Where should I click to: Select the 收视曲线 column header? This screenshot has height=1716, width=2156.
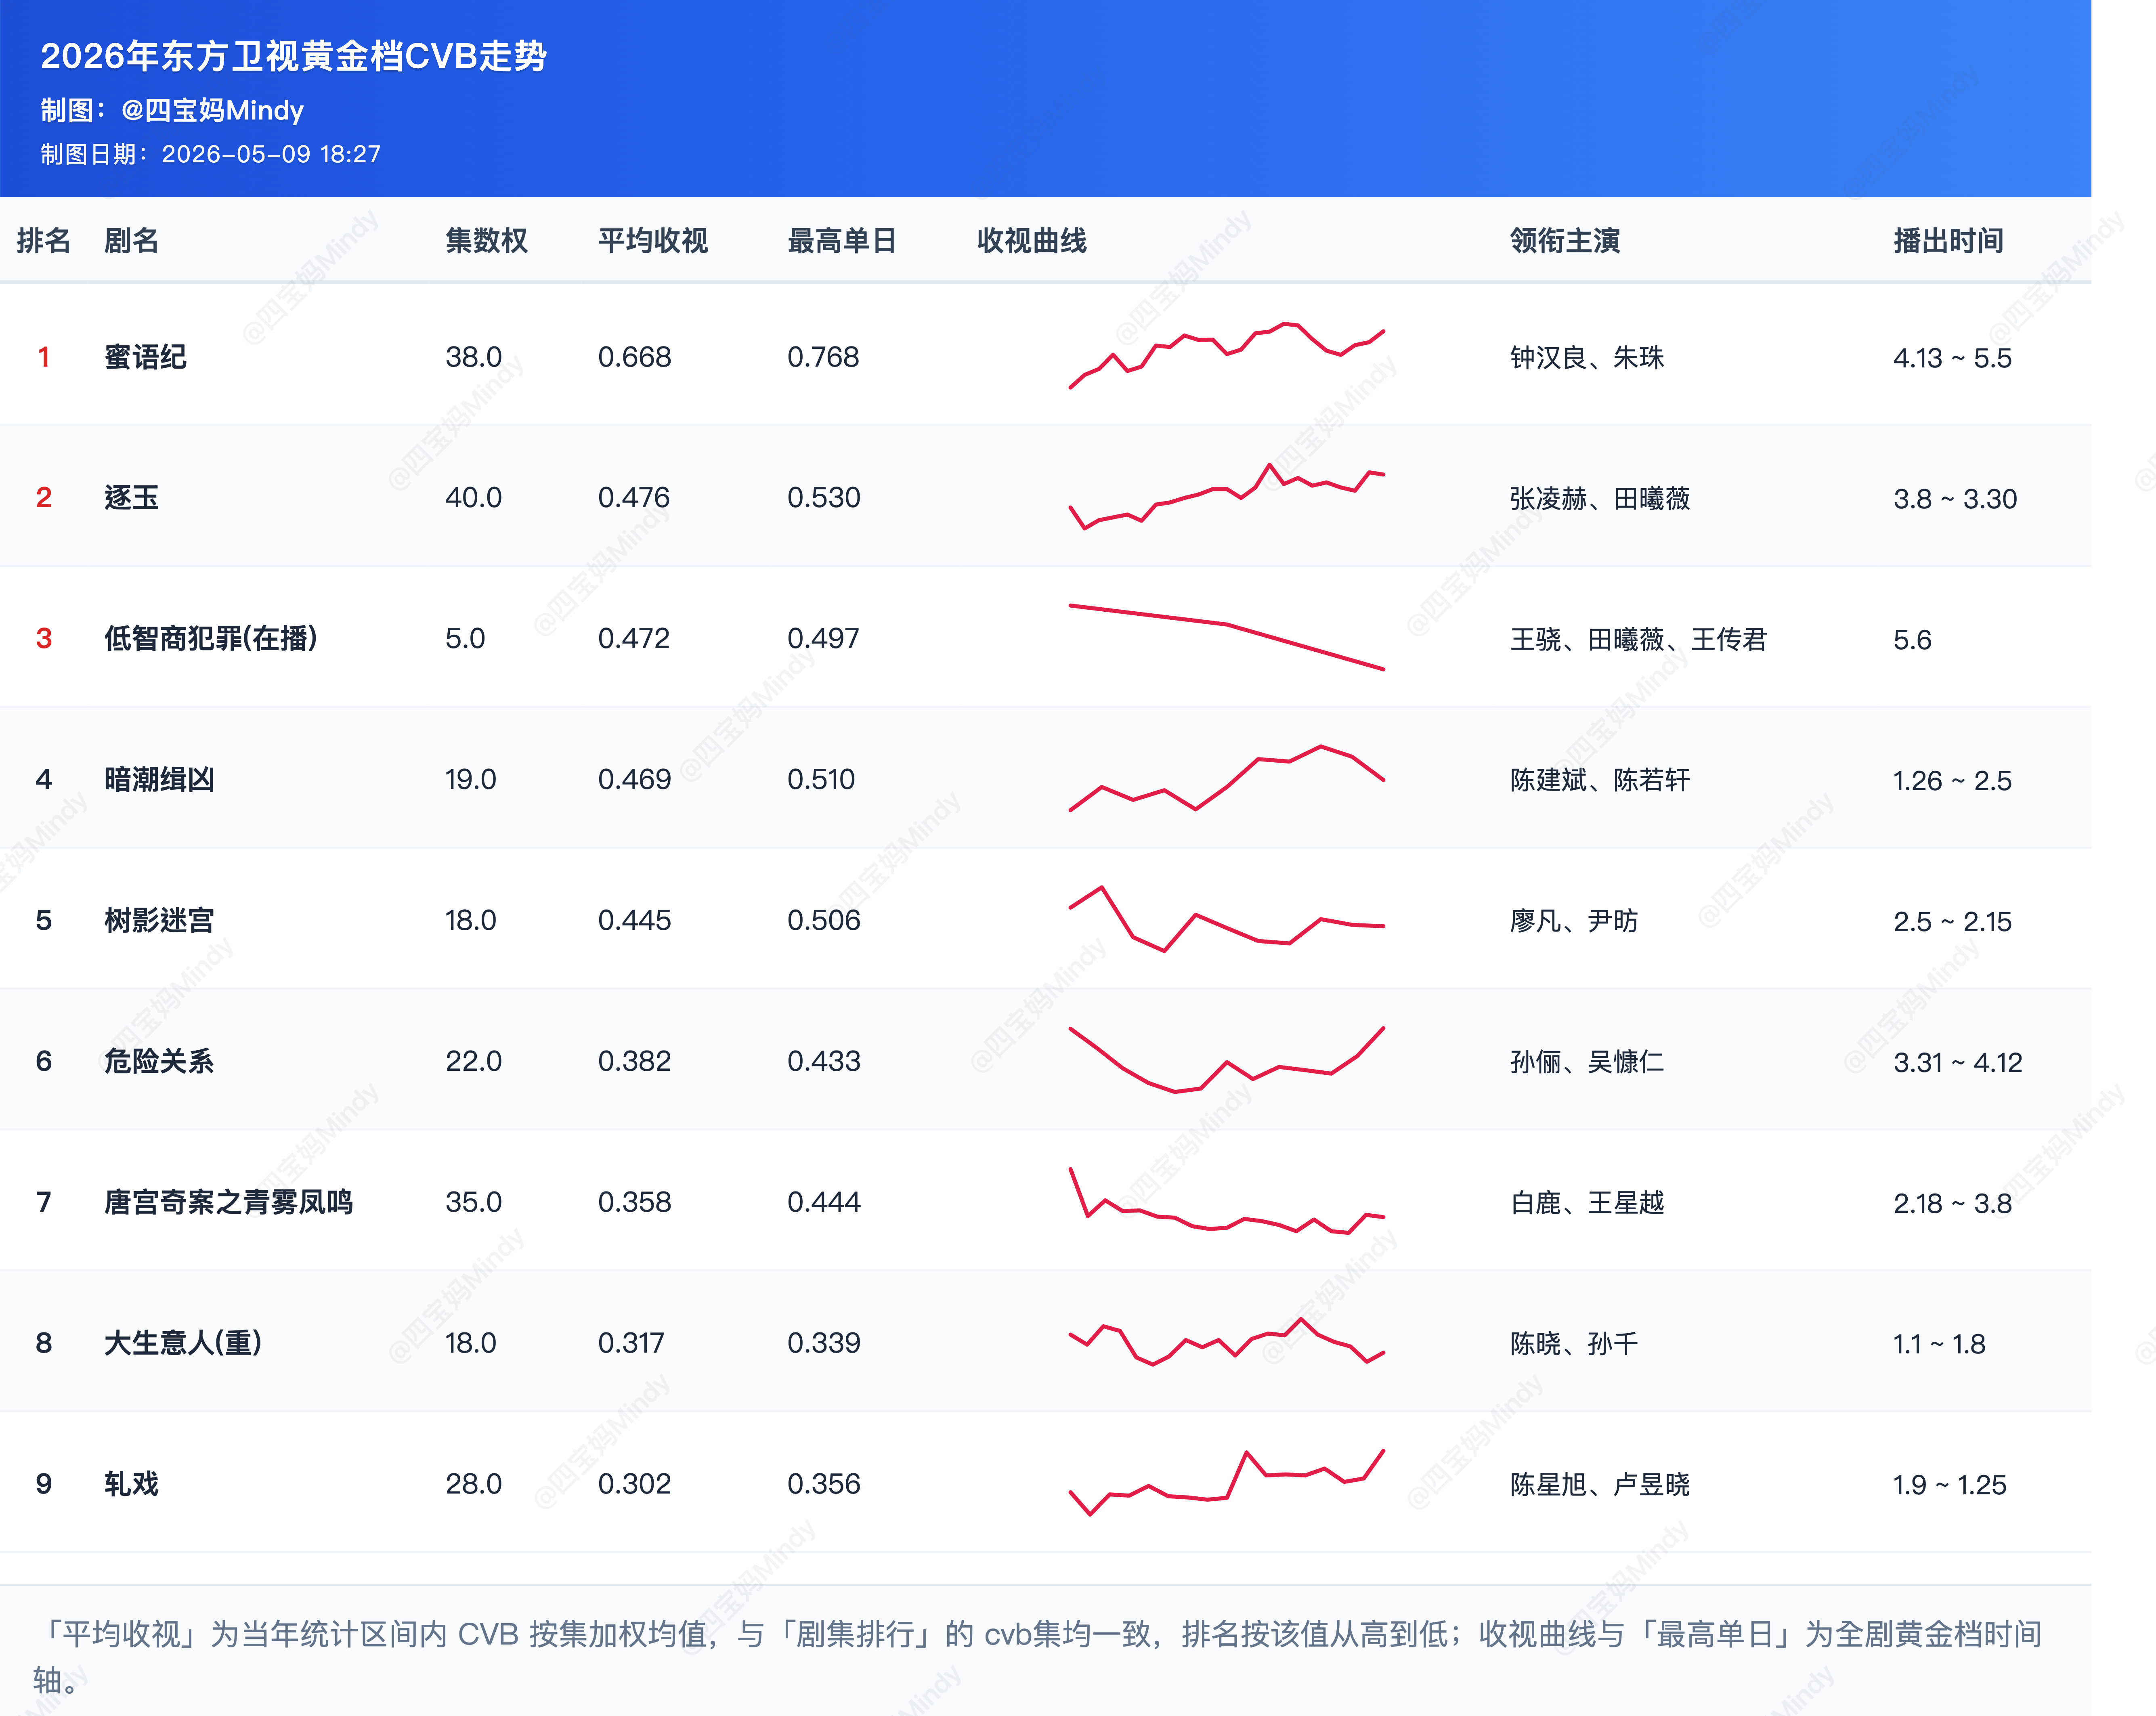pyautogui.click(x=1031, y=241)
